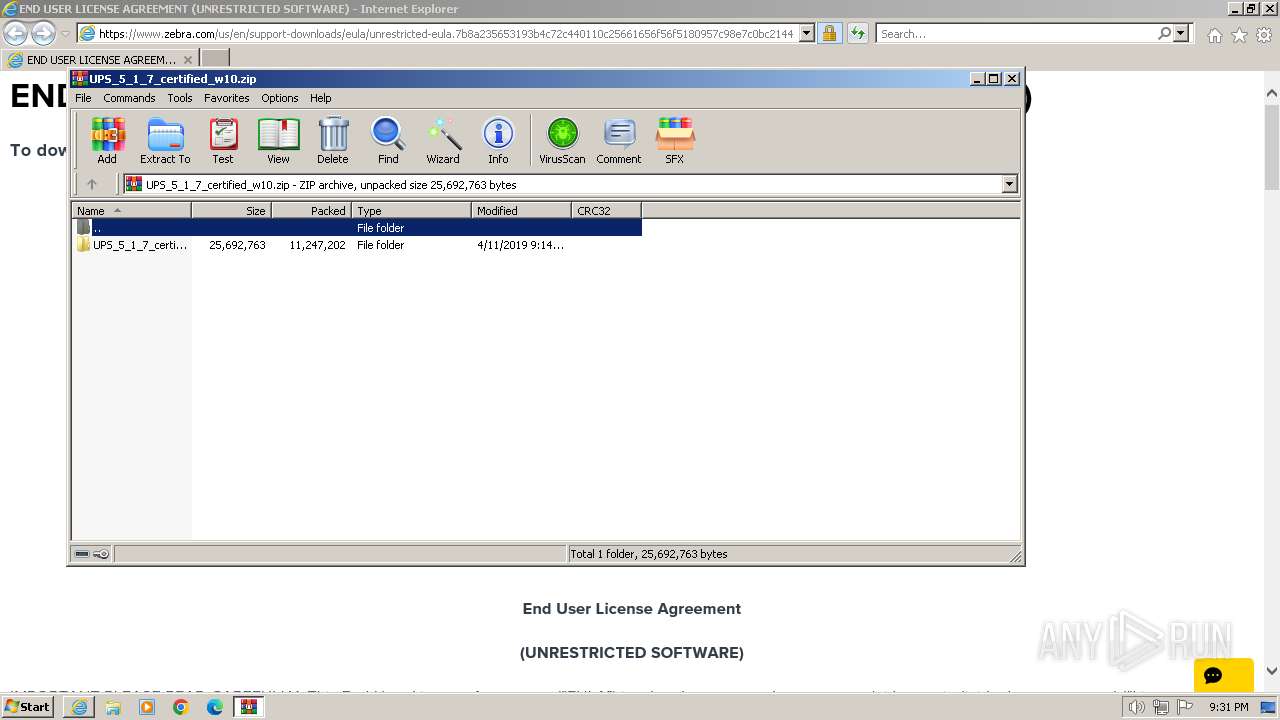Select the END USER LICENSE AGREEMENT tab

pyautogui.click(x=100, y=59)
